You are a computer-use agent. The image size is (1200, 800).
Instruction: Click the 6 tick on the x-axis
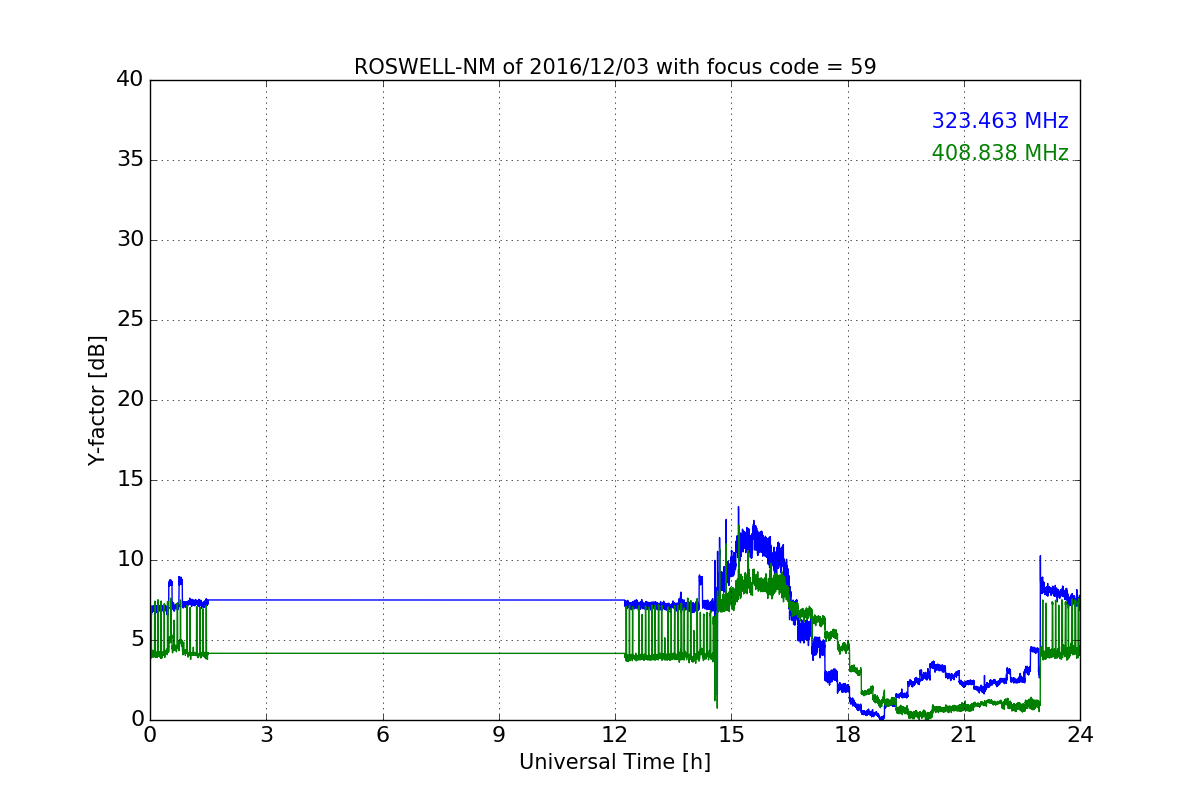(x=382, y=735)
